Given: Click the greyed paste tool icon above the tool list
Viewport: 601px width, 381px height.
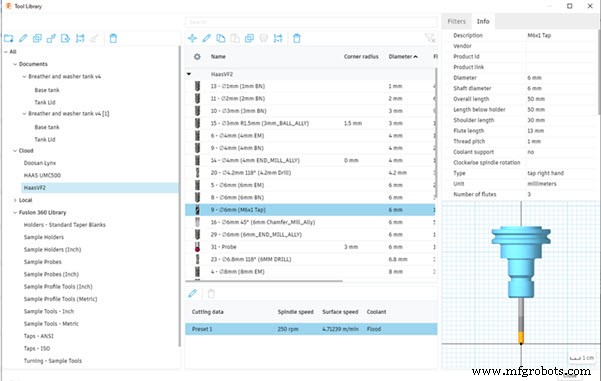Looking at the screenshot, I should [235, 38].
